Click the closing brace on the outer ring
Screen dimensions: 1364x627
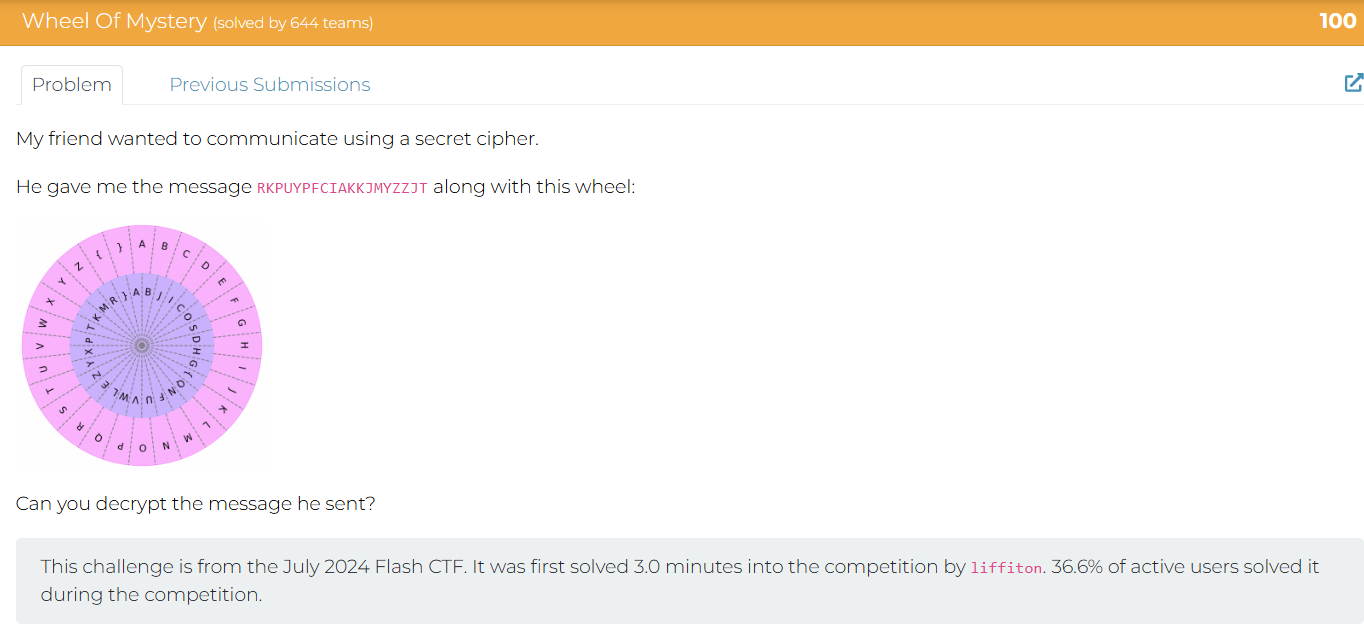pyautogui.click(x=120, y=246)
